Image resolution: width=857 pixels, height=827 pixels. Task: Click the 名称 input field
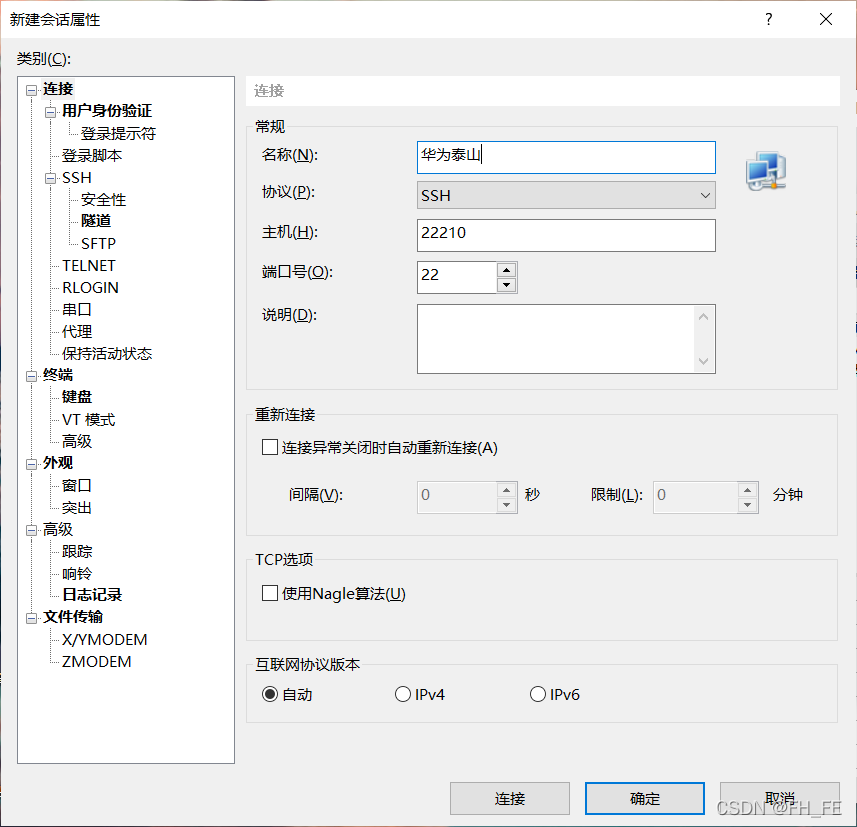(x=566, y=157)
